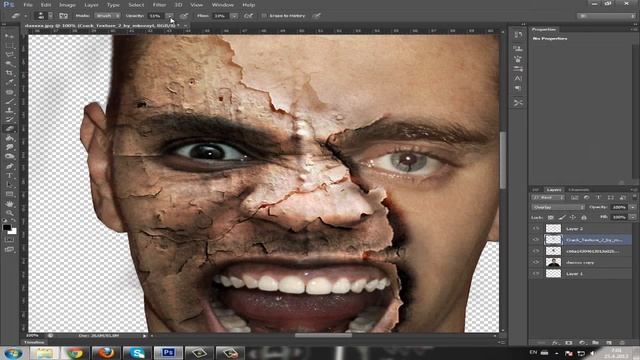Viewport: 640px width, 360px height.
Task: Open the tool preset picker arrow
Action: point(25,16)
